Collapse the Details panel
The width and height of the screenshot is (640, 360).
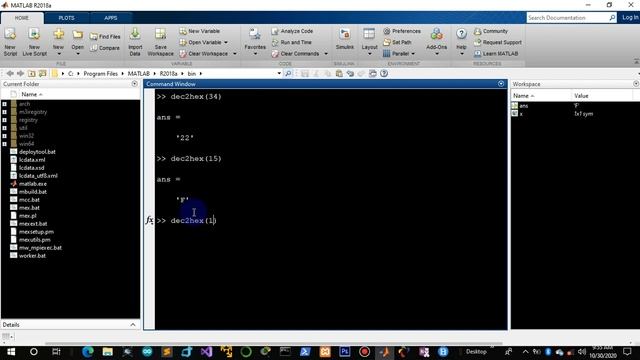pos(133,325)
